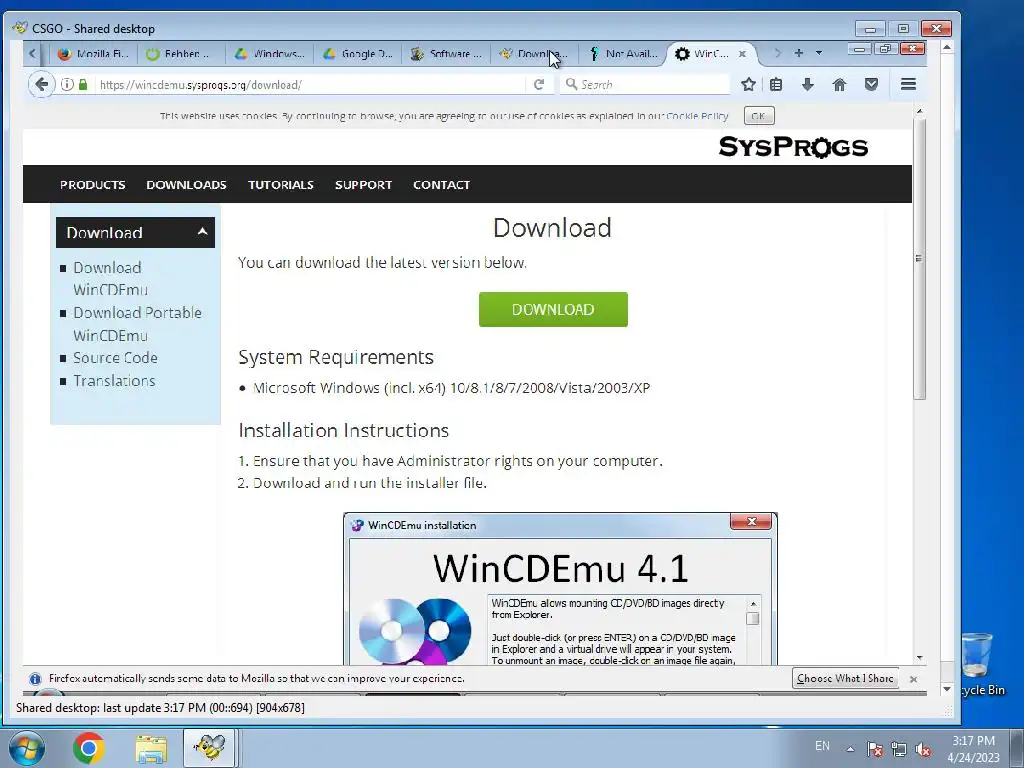
Task: Click the Firefox Search box
Action: tap(645, 84)
